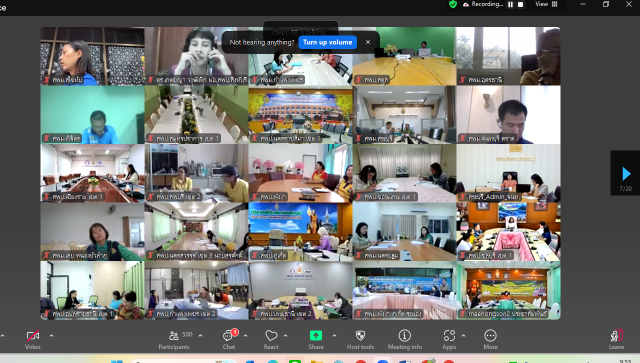Click the 7/20 page indicator text
This screenshot has width=640, height=363.
tap(626, 189)
